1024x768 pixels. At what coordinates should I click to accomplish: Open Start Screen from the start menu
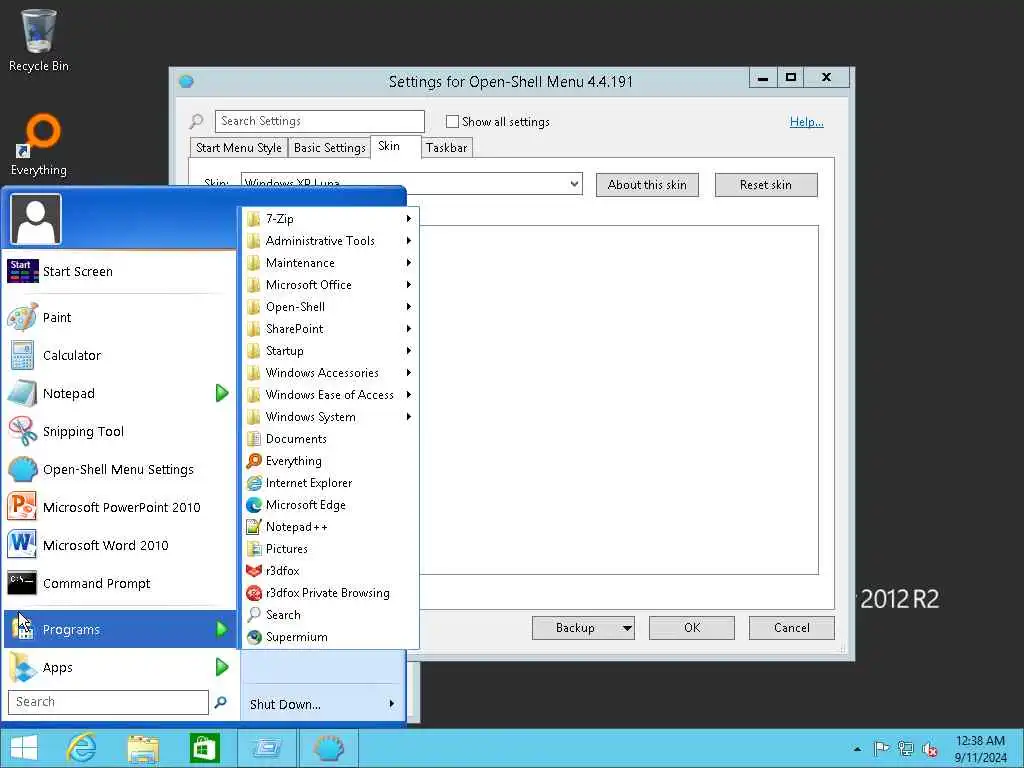(x=120, y=271)
